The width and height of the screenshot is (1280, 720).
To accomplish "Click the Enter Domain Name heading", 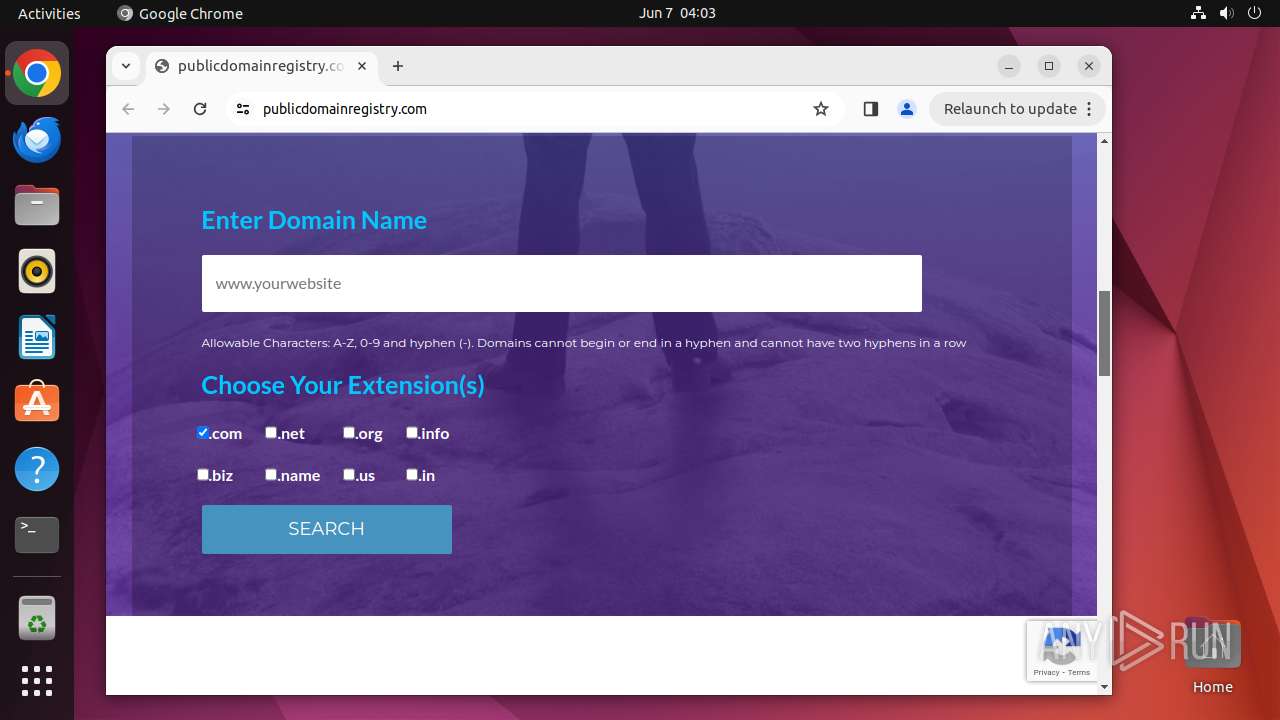I will (x=314, y=220).
